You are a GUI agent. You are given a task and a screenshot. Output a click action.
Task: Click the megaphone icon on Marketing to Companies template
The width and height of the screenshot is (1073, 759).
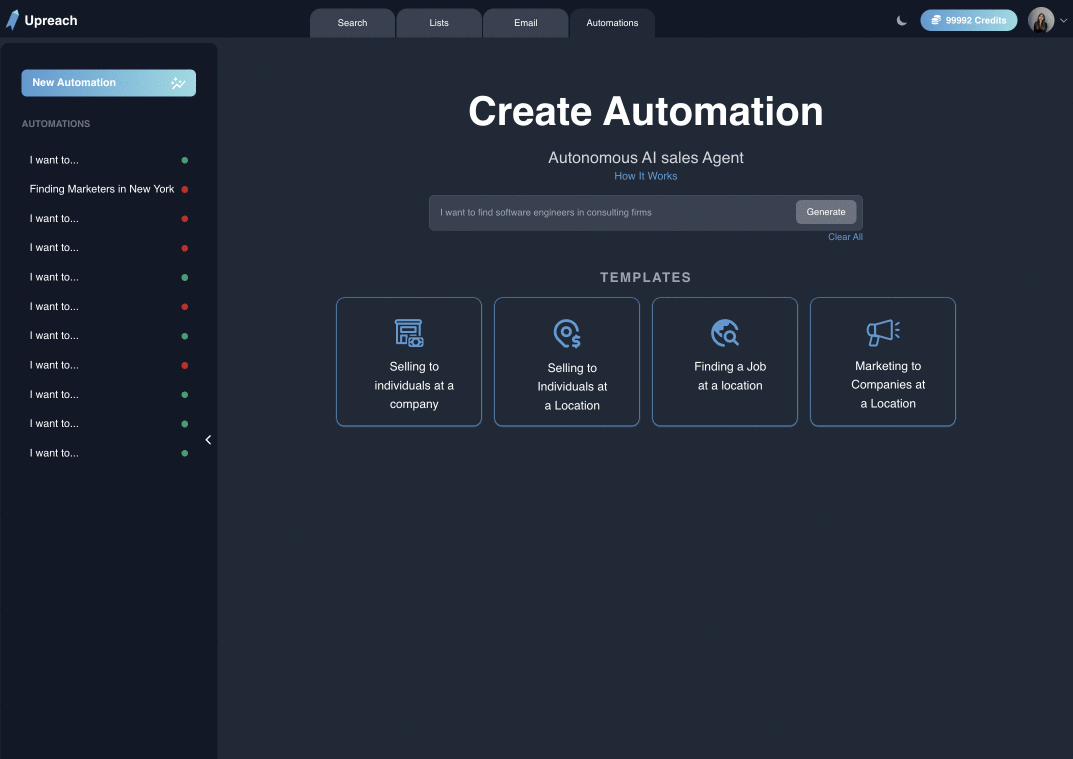882,333
